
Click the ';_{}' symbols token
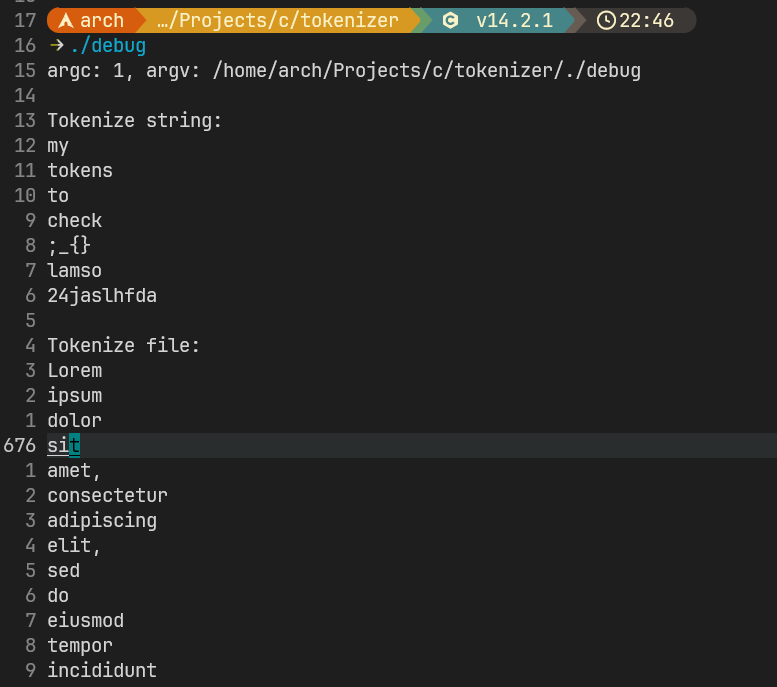(x=69, y=245)
